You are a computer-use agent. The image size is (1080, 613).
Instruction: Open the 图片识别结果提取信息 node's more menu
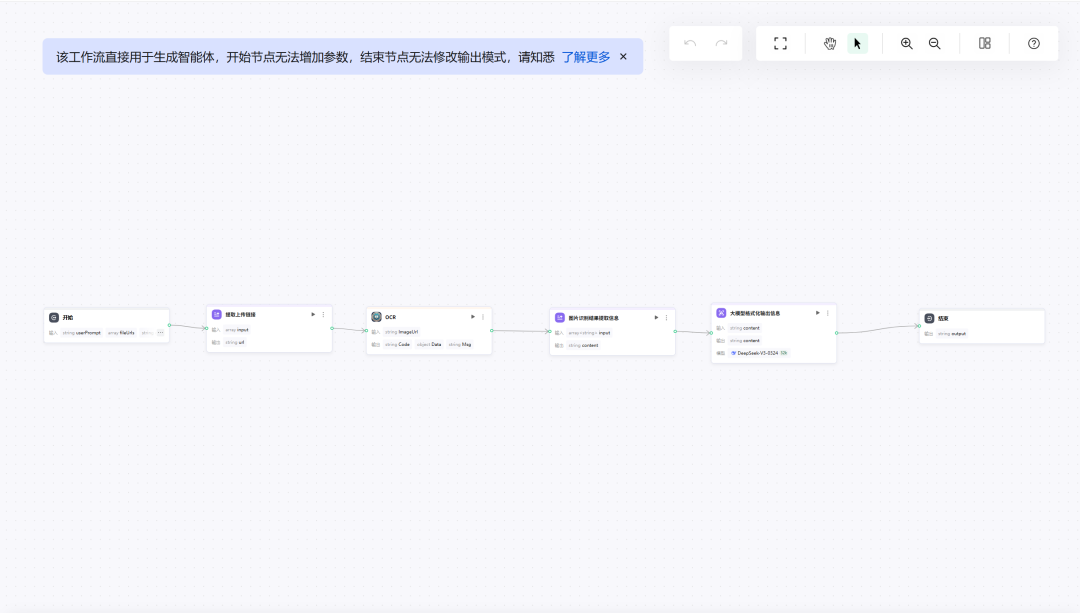(666, 318)
